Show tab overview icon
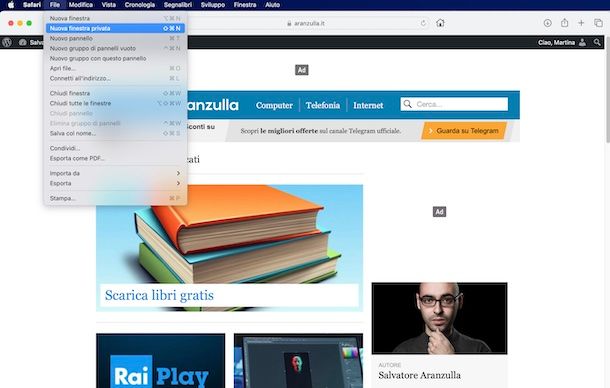Viewport: 610px width, 388px height. pyautogui.click(x=598, y=23)
